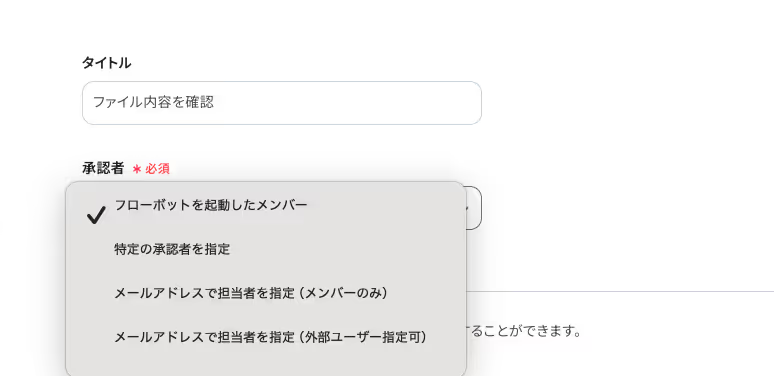Click the 承認者 field label
The height and width of the screenshot is (376, 774).
click(x=103, y=168)
